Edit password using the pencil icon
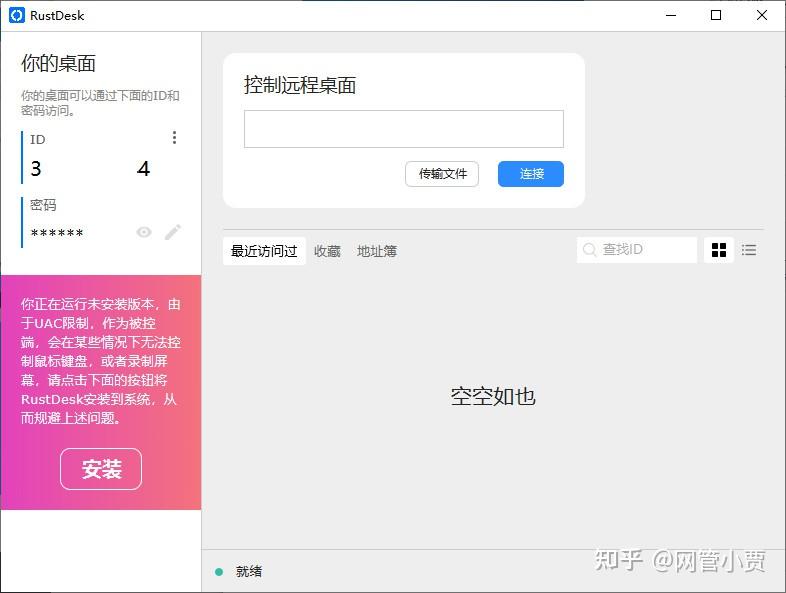 [173, 232]
